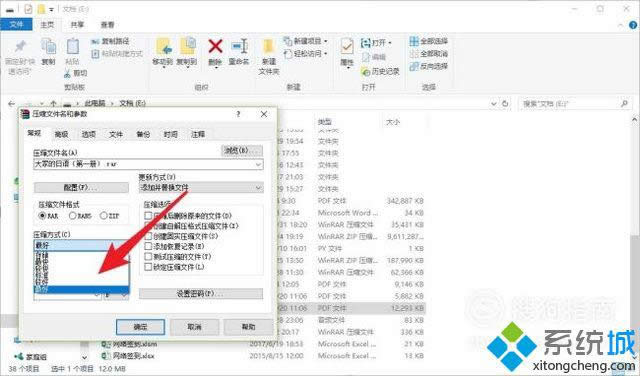Click the Move to (移动到) folder icon
Screen dimensions: 640x376
point(163,47)
